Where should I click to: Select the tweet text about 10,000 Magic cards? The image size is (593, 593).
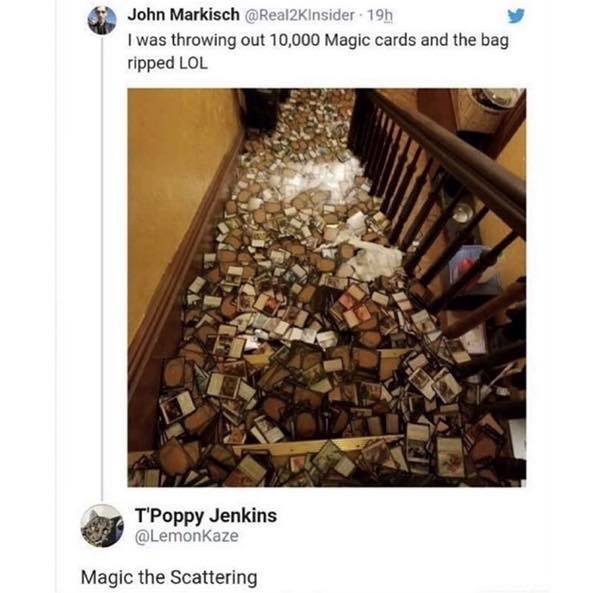point(318,51)
